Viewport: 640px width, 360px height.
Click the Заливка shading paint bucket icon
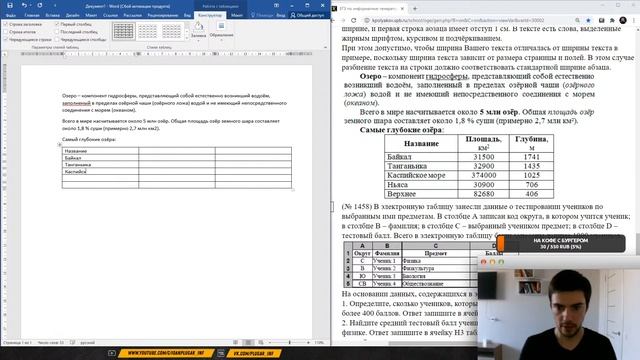click(198, 27)
